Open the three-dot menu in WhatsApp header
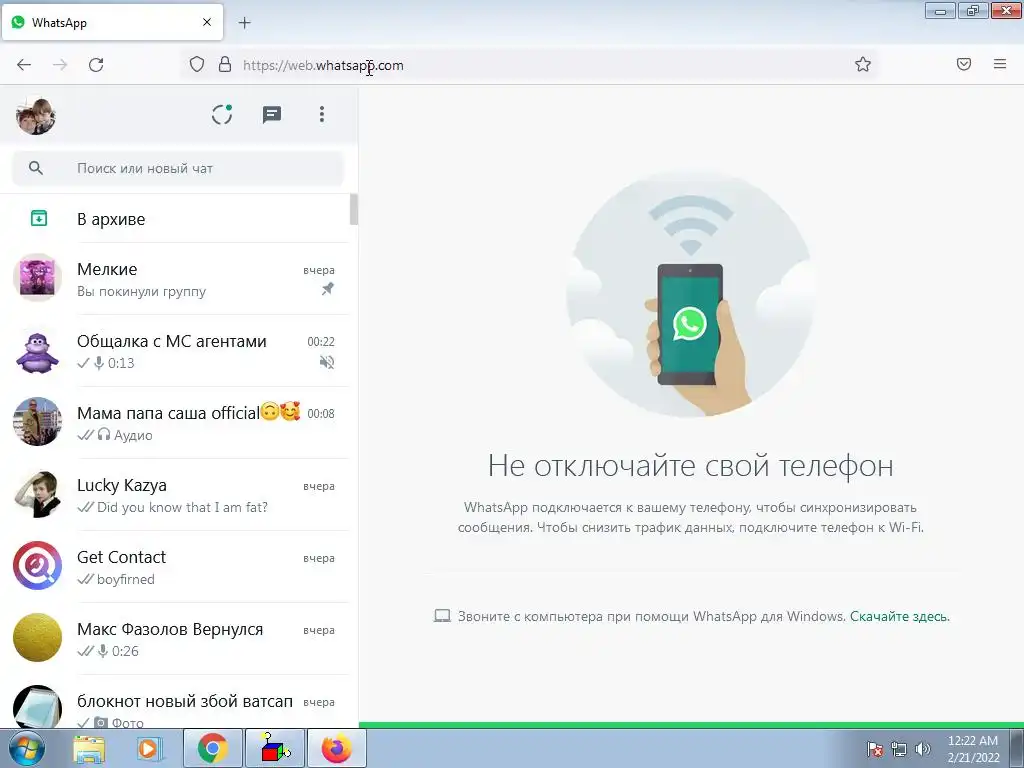Image resolution: width=1024 pixels, height=768 pixels. pos(321,114)
